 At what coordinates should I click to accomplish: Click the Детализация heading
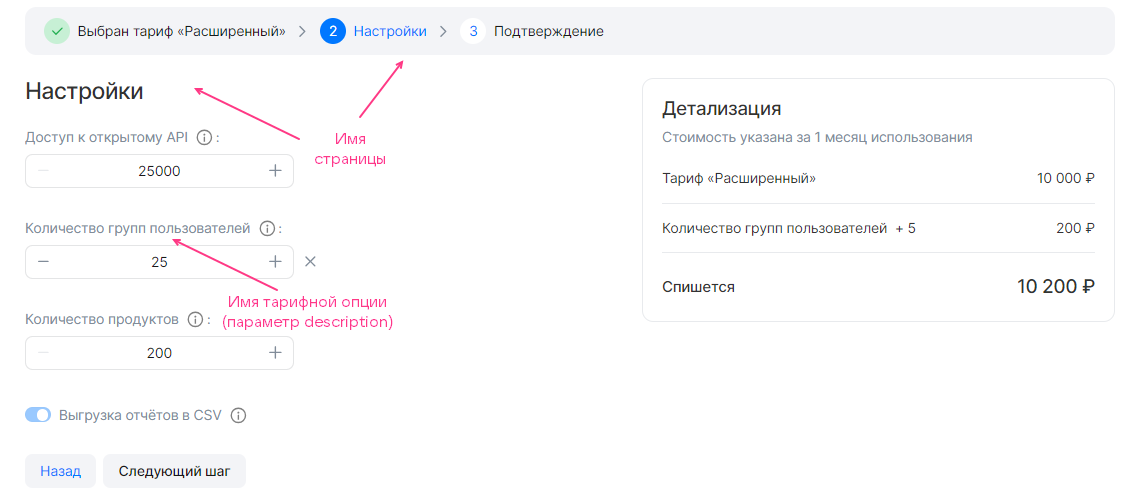tap(721, 109)
